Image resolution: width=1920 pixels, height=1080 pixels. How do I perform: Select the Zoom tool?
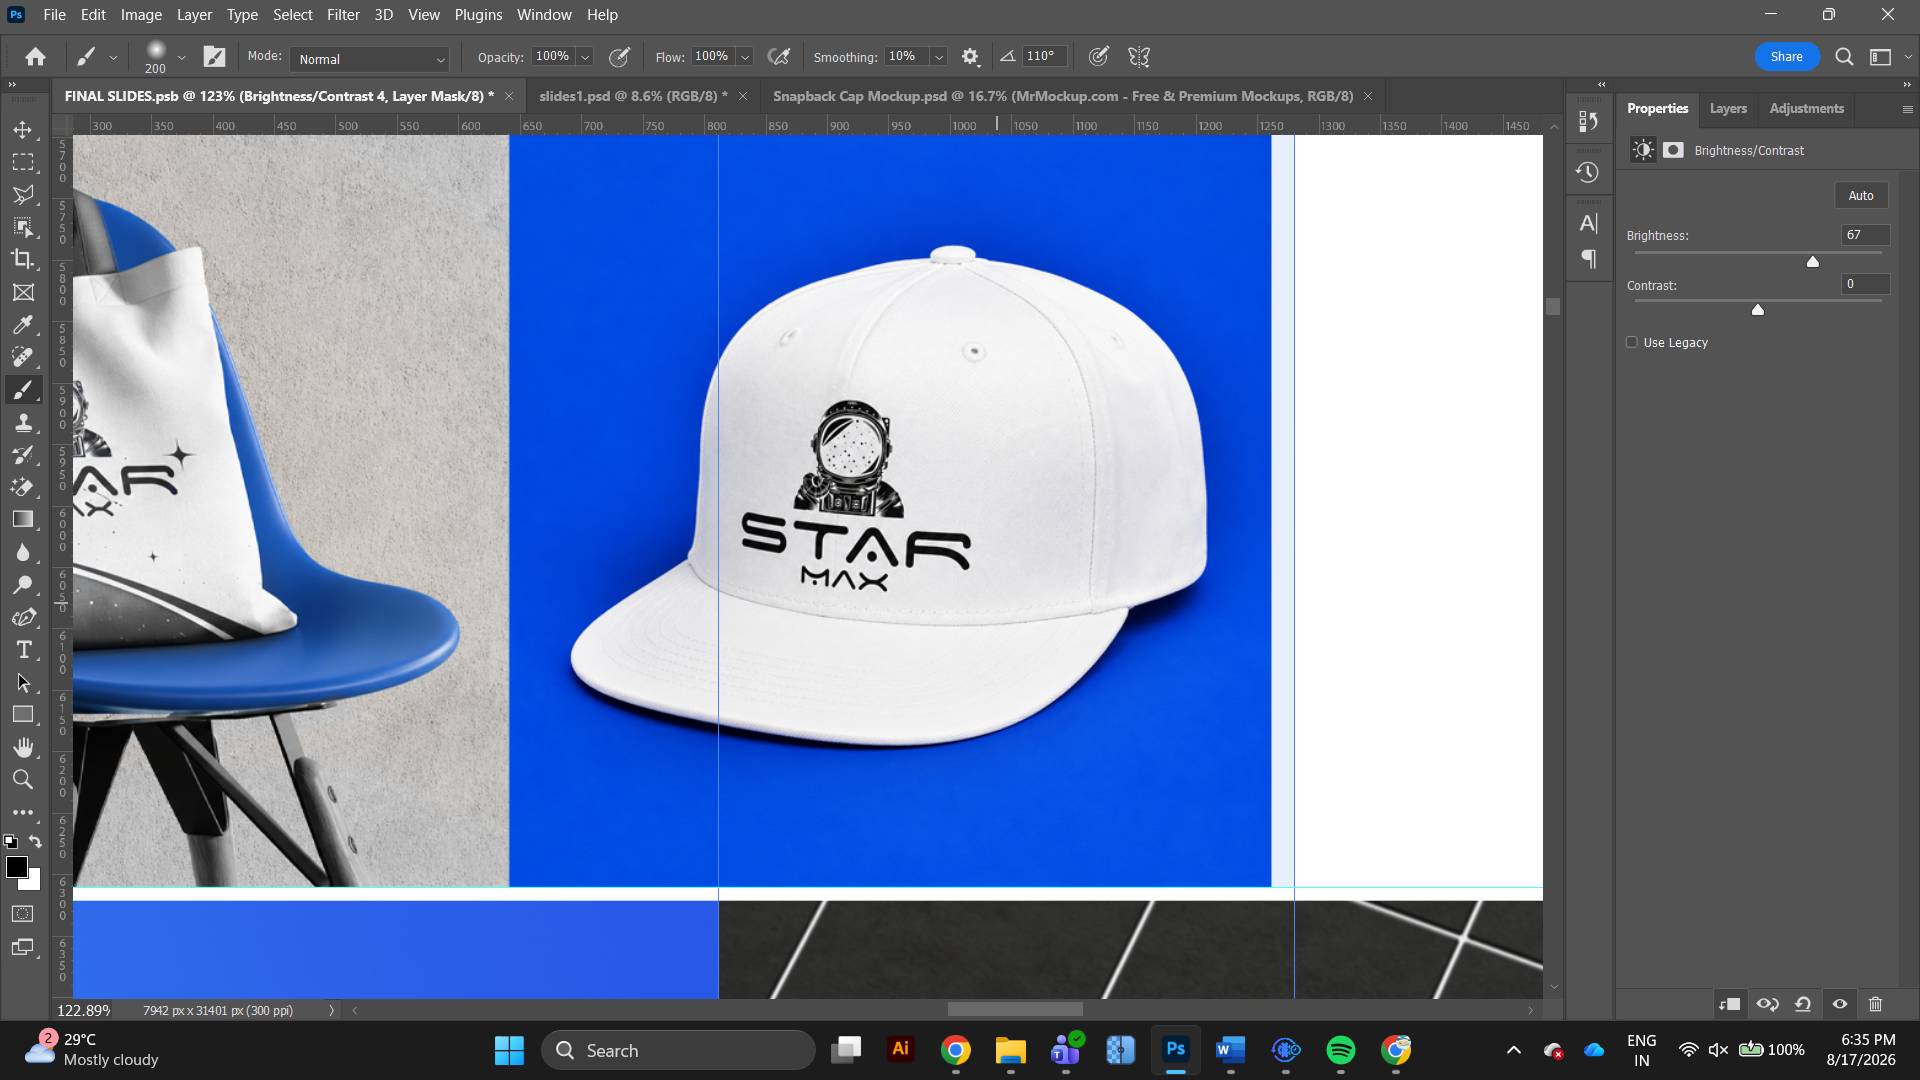[23, 780]
